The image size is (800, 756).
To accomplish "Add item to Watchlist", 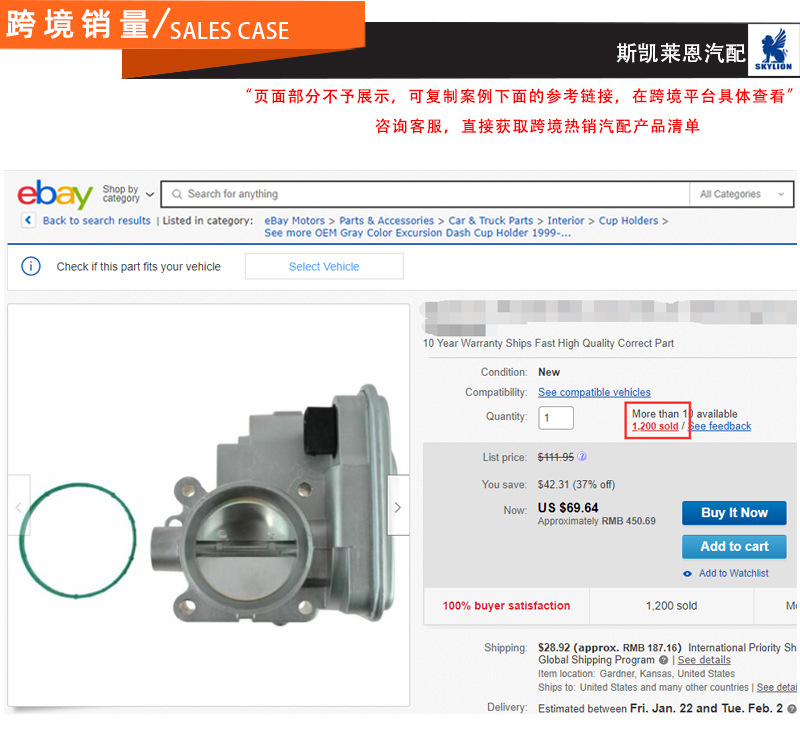I will 726,573.
